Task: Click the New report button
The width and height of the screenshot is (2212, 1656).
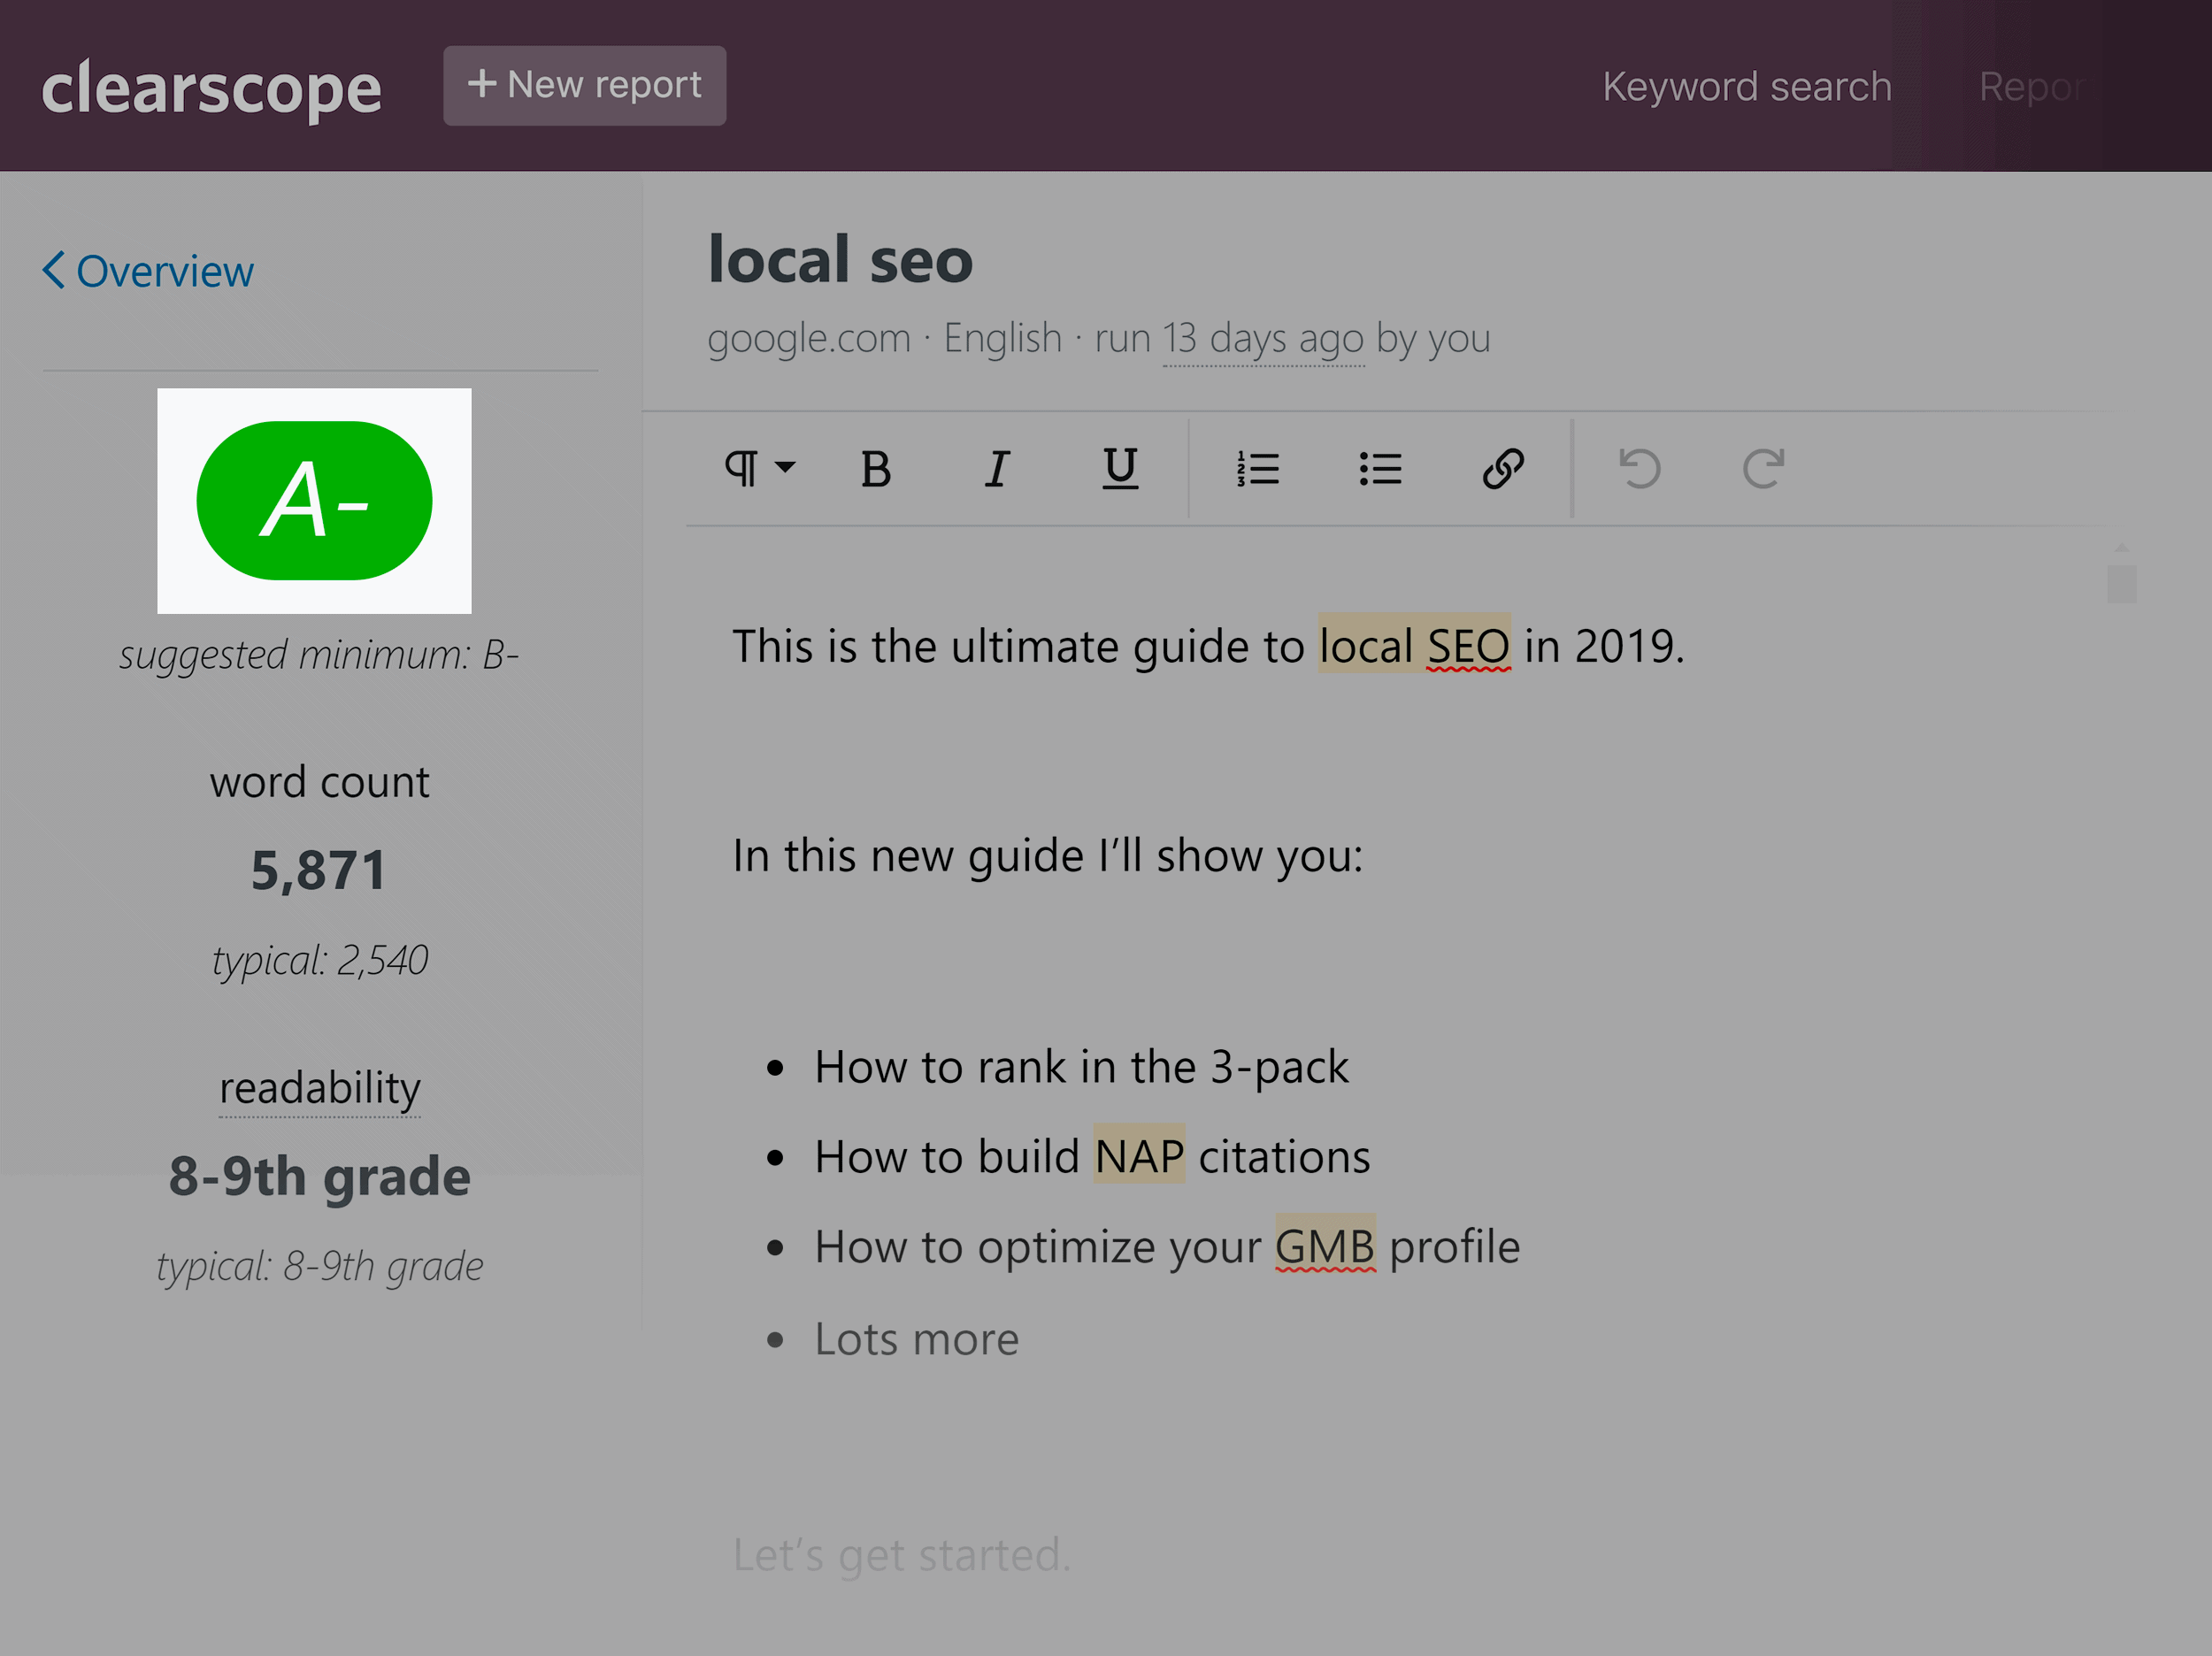Action: coord(588,81)
